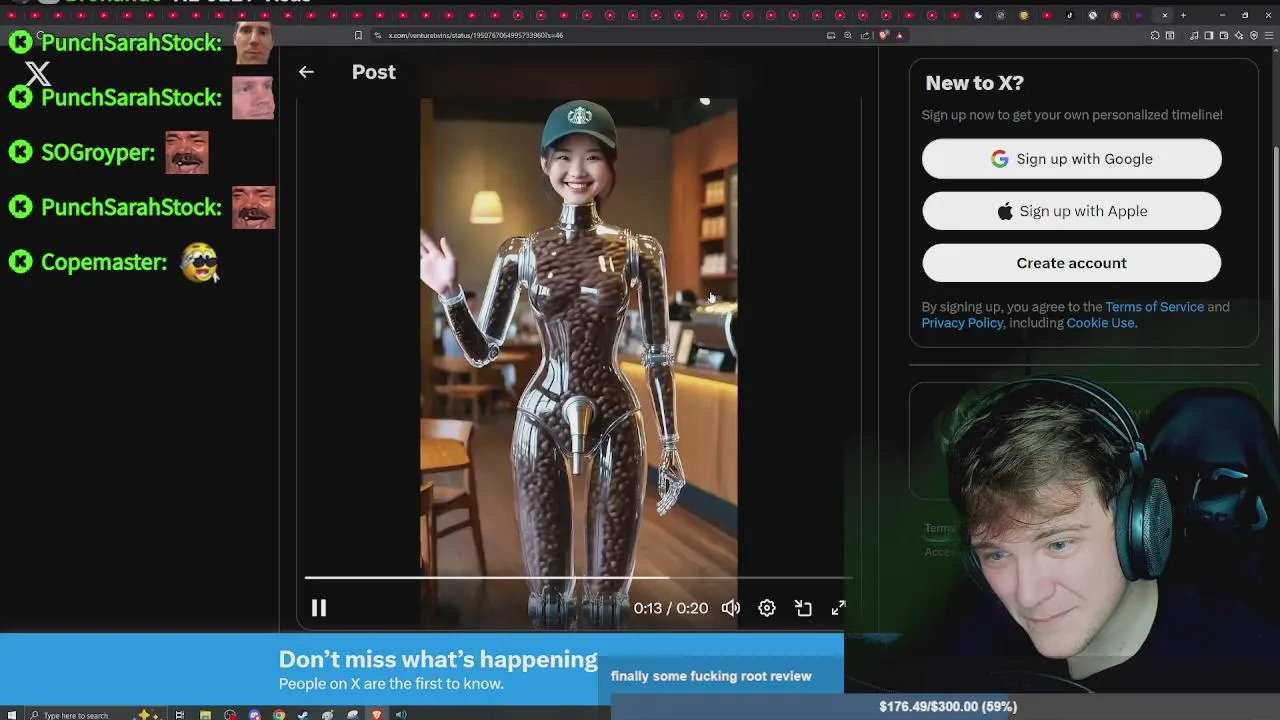Viewport: 1280px width, 720px height.
Task: Share page from address bar
Action: pyautogui.click(x=865, y=35)
